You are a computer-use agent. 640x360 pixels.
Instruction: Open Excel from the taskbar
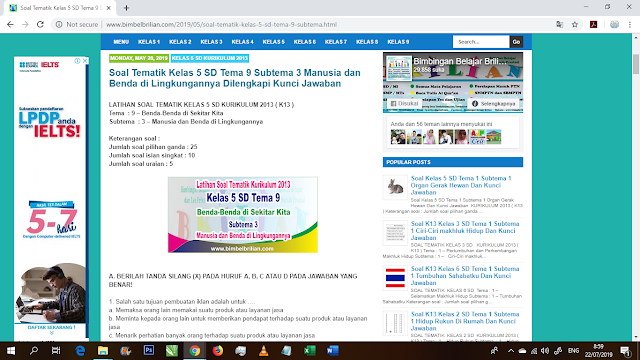point(309,351)
